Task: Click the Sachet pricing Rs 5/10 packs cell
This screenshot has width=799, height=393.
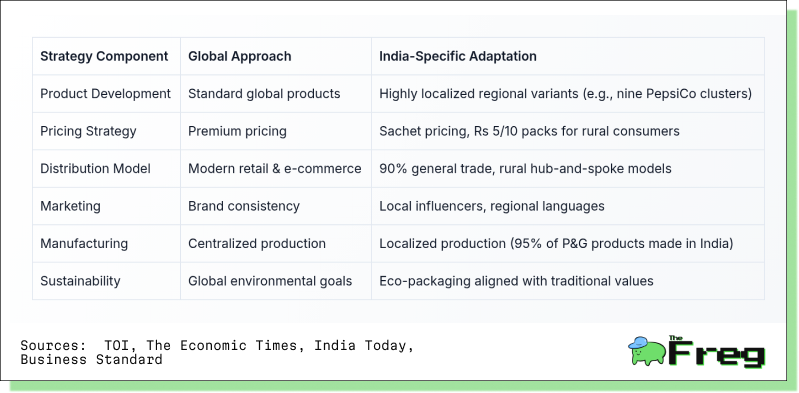Action: pyautogui.click(x=529, y=131)
